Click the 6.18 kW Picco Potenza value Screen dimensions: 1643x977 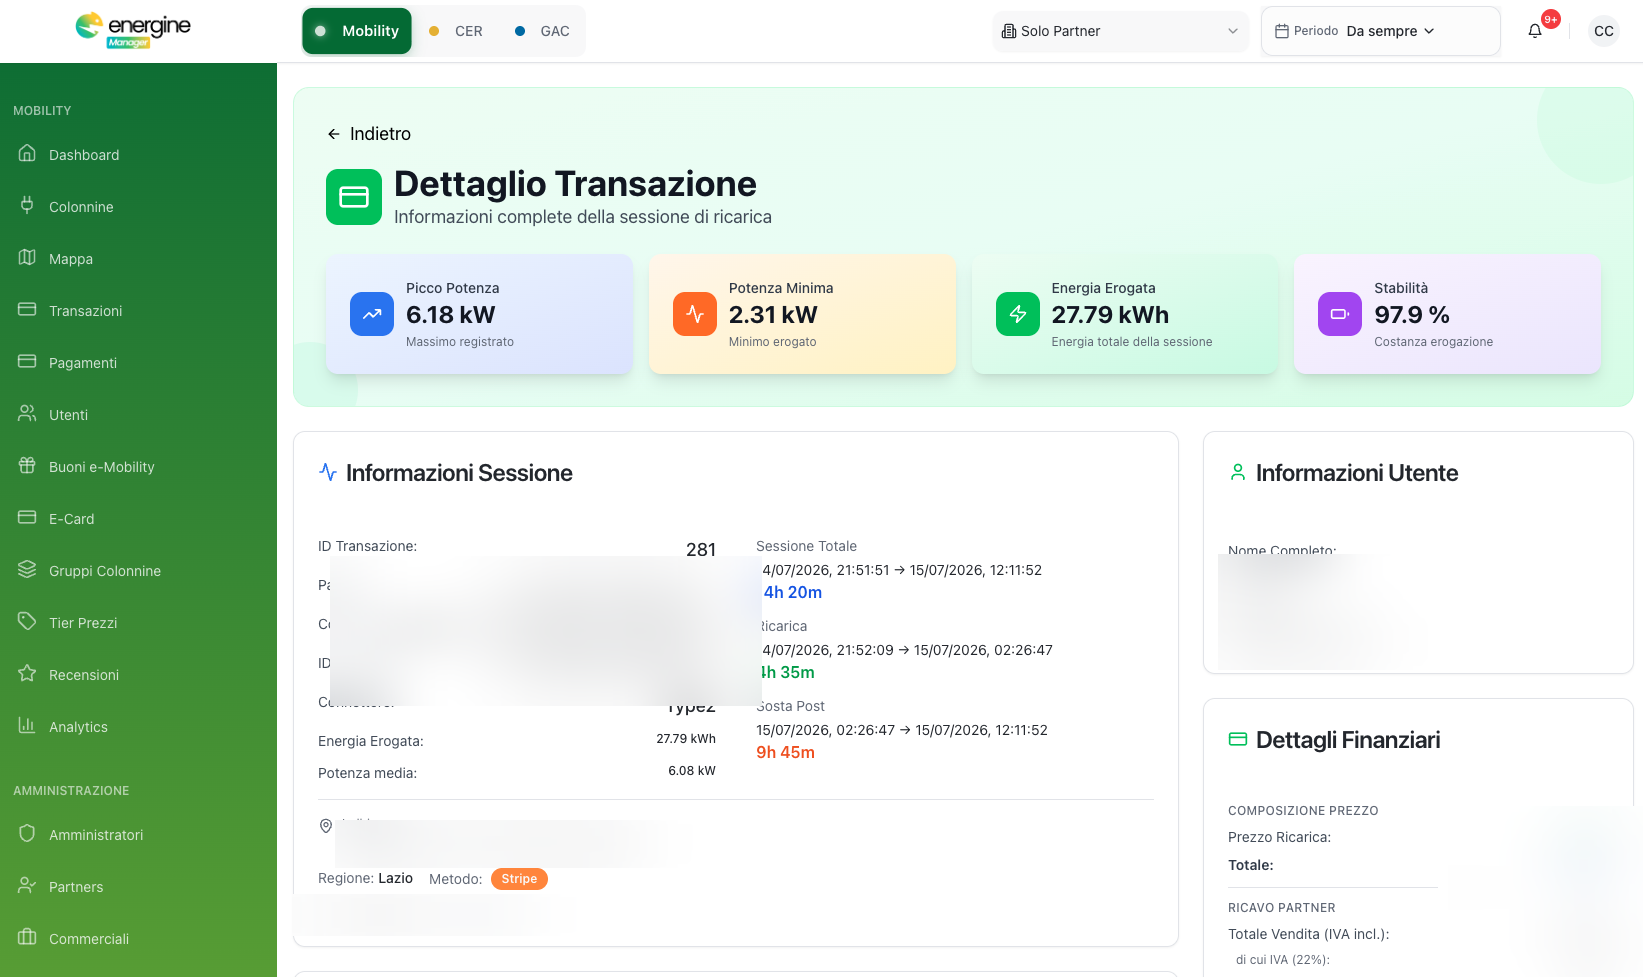pyautogui.click(x=450, y=315)
